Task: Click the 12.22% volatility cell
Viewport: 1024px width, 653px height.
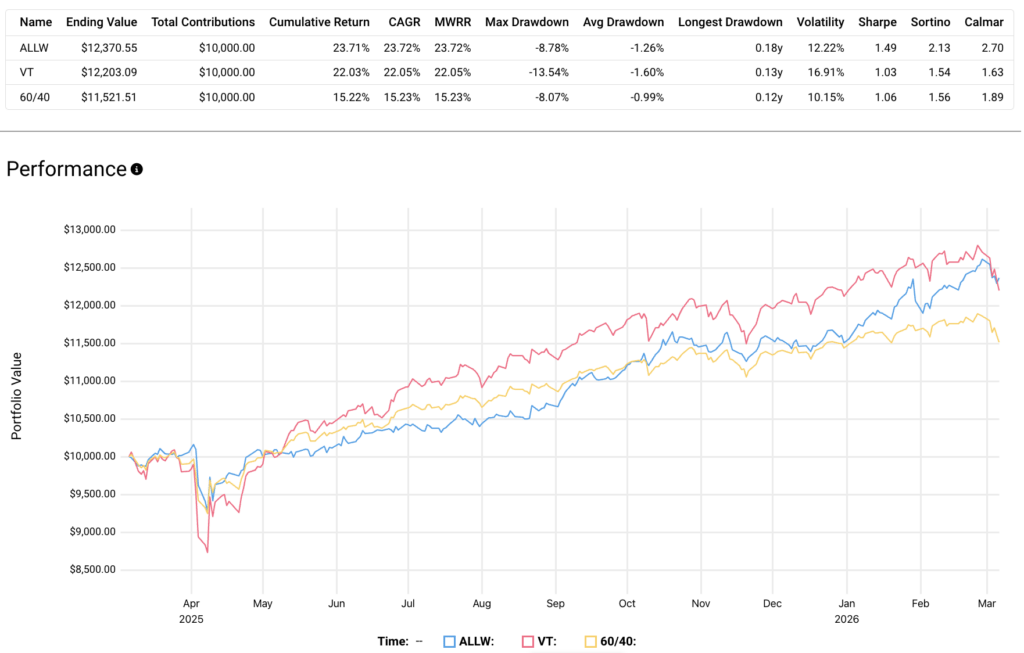Action: [x=826, y=48]
